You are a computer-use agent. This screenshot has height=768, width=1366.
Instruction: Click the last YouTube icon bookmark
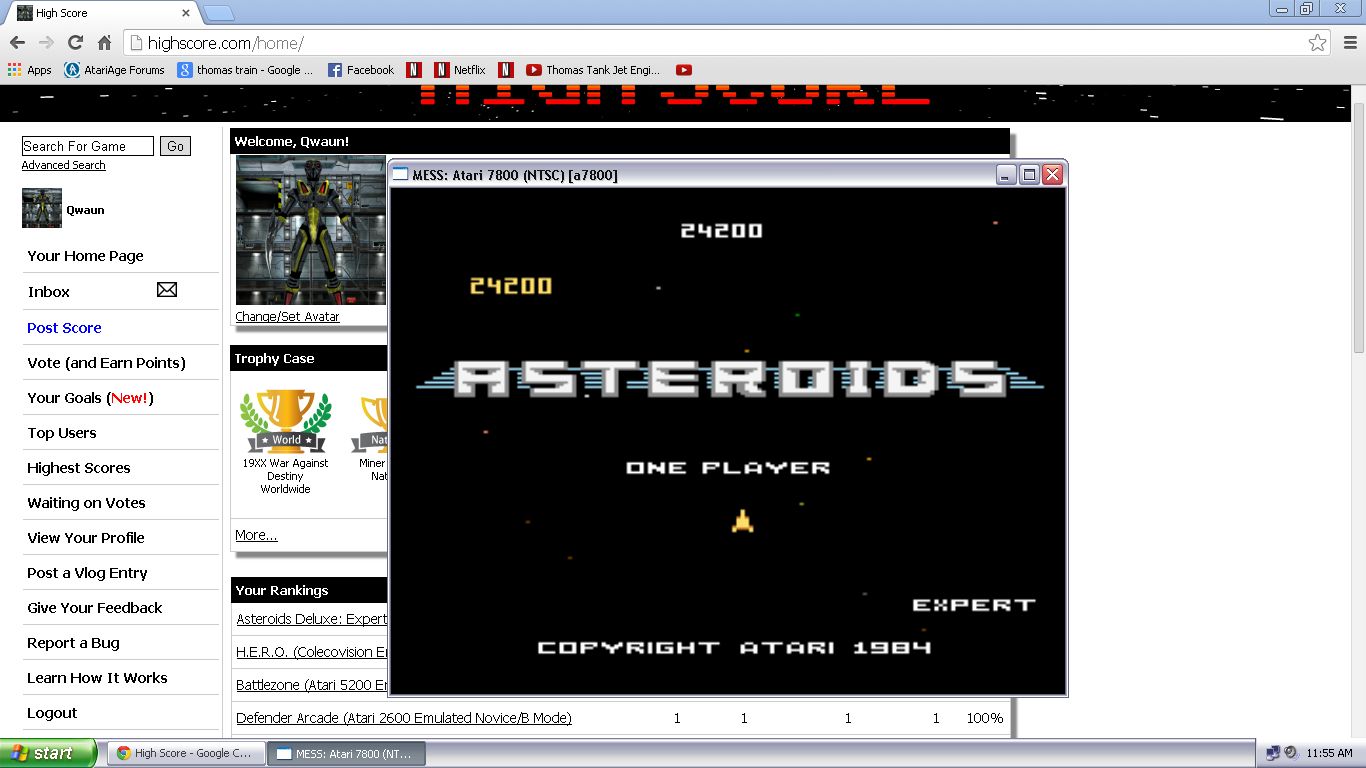point(684,70)
